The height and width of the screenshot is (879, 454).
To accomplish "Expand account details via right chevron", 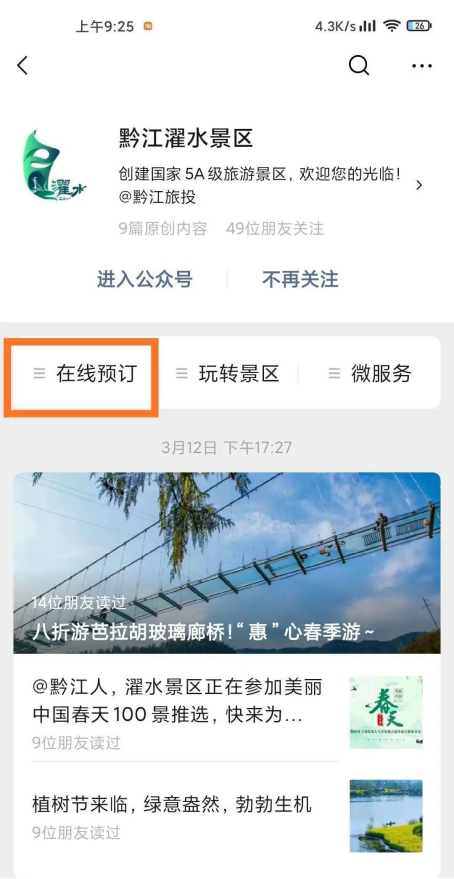I will (419, 185).
